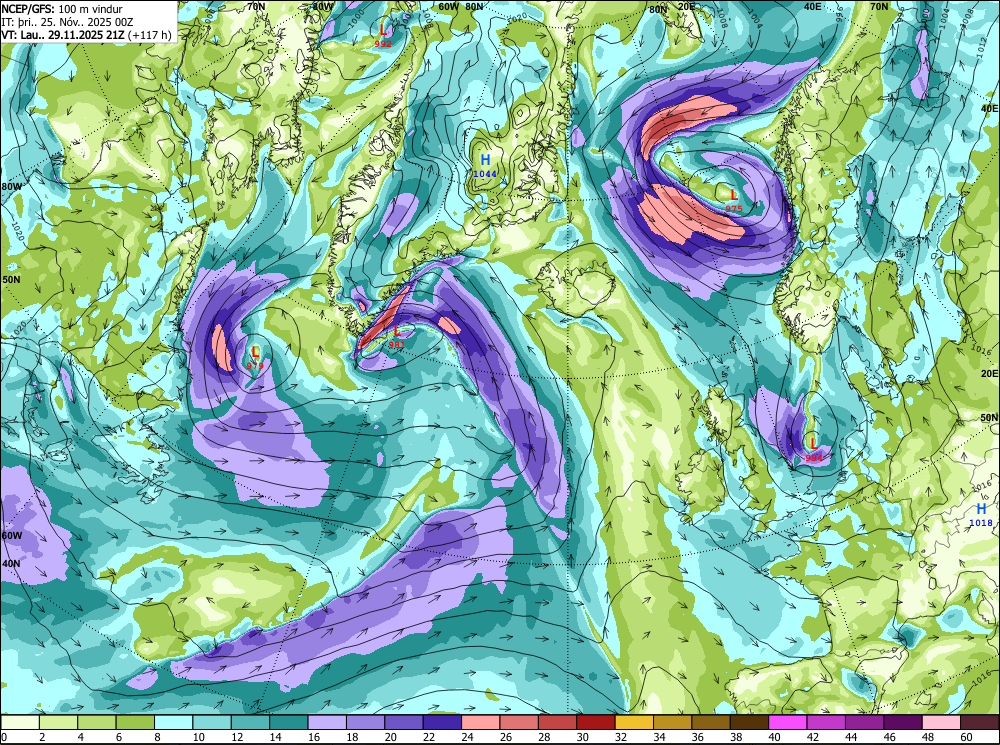
Task: Click the high pressure marker labeled 1044
Action: [485, 165]
